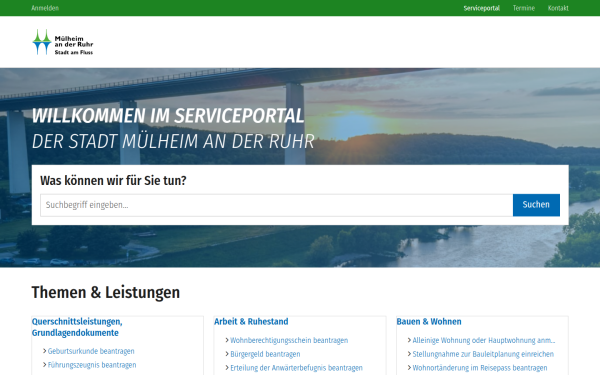Open Querschnittsleistungen, Grundlagendokumente category
Viewport: 600px width, 375px height.
[x=77, y=327]
